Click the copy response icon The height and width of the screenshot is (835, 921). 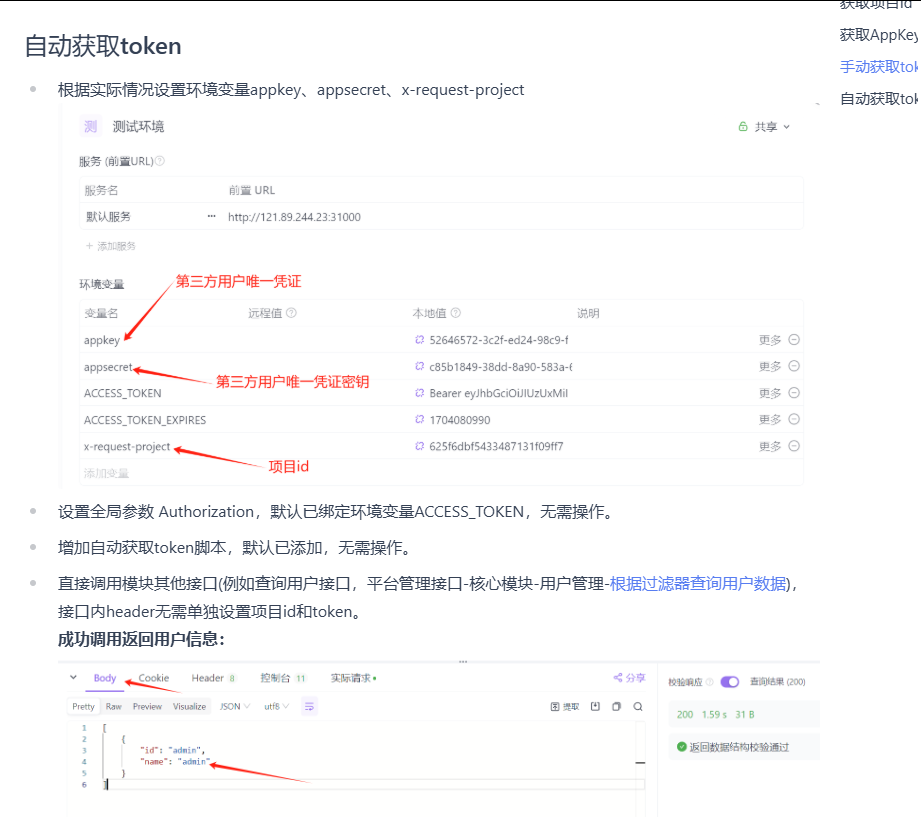(616, 706)
